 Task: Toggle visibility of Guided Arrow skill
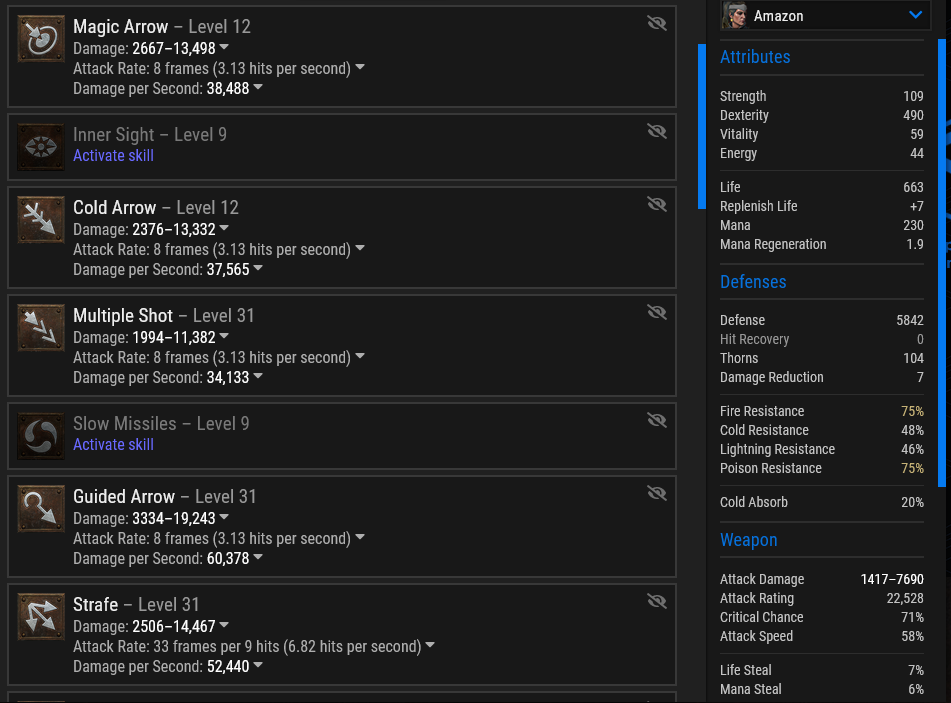[x=656, y=493]
